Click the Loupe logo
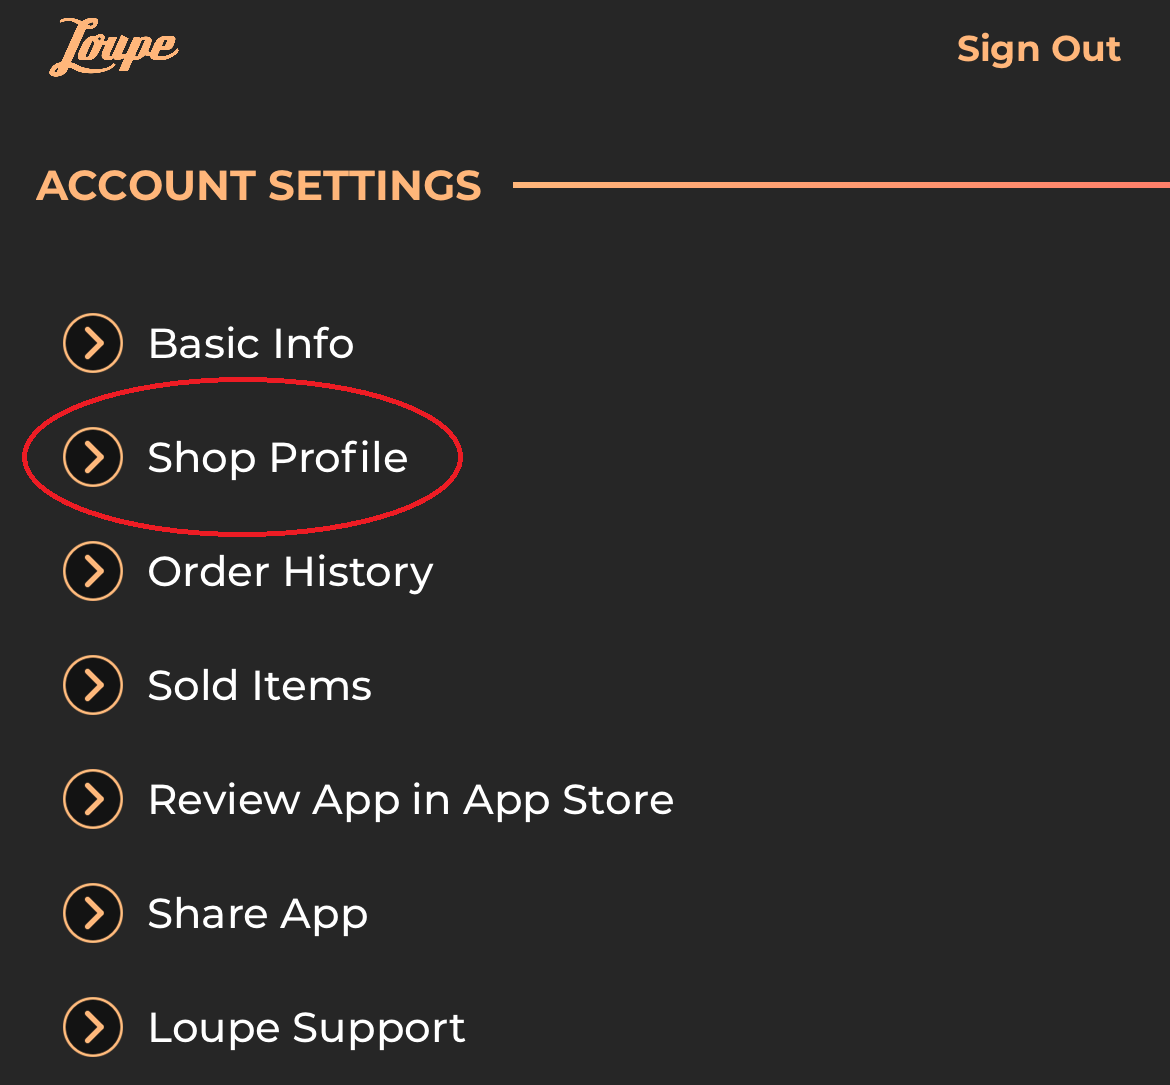Viewport: 1170px width, 1085px height. click(114, 45)
